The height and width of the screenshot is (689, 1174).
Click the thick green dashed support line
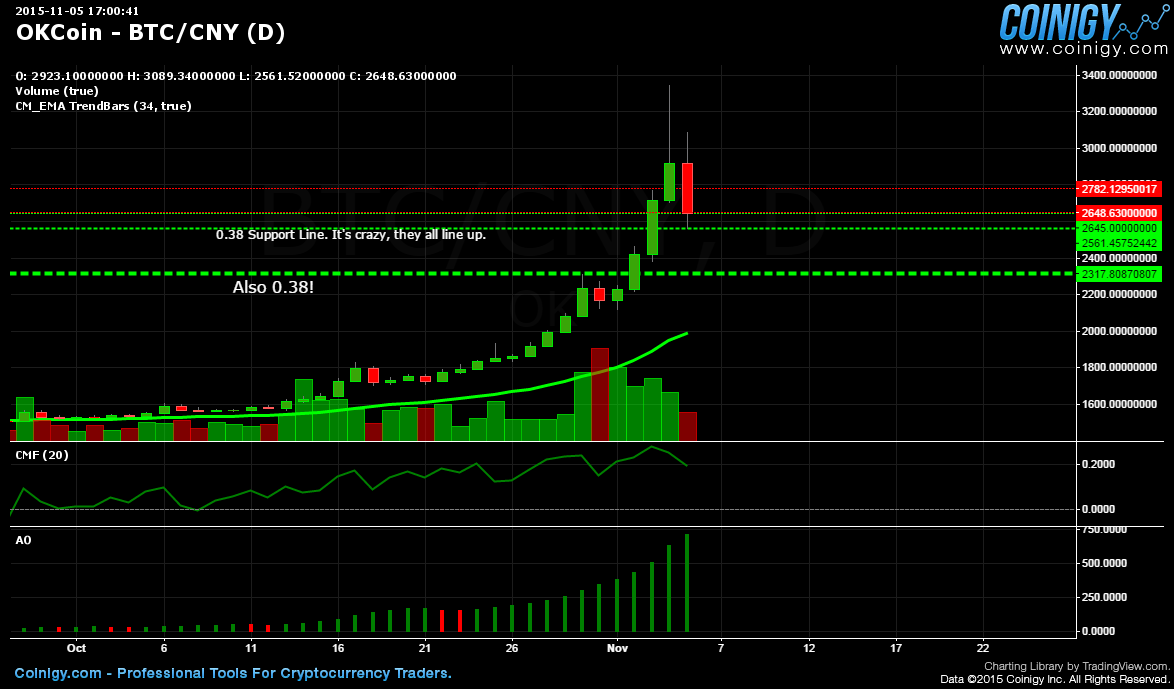click(x=543, y=273)
